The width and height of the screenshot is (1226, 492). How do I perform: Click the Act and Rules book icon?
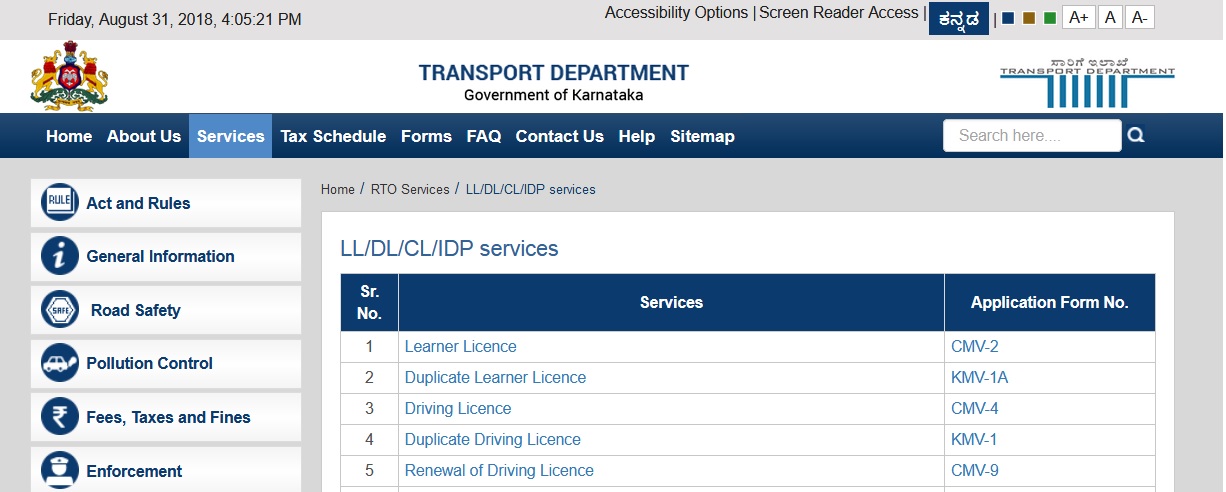tap(60, 203)
